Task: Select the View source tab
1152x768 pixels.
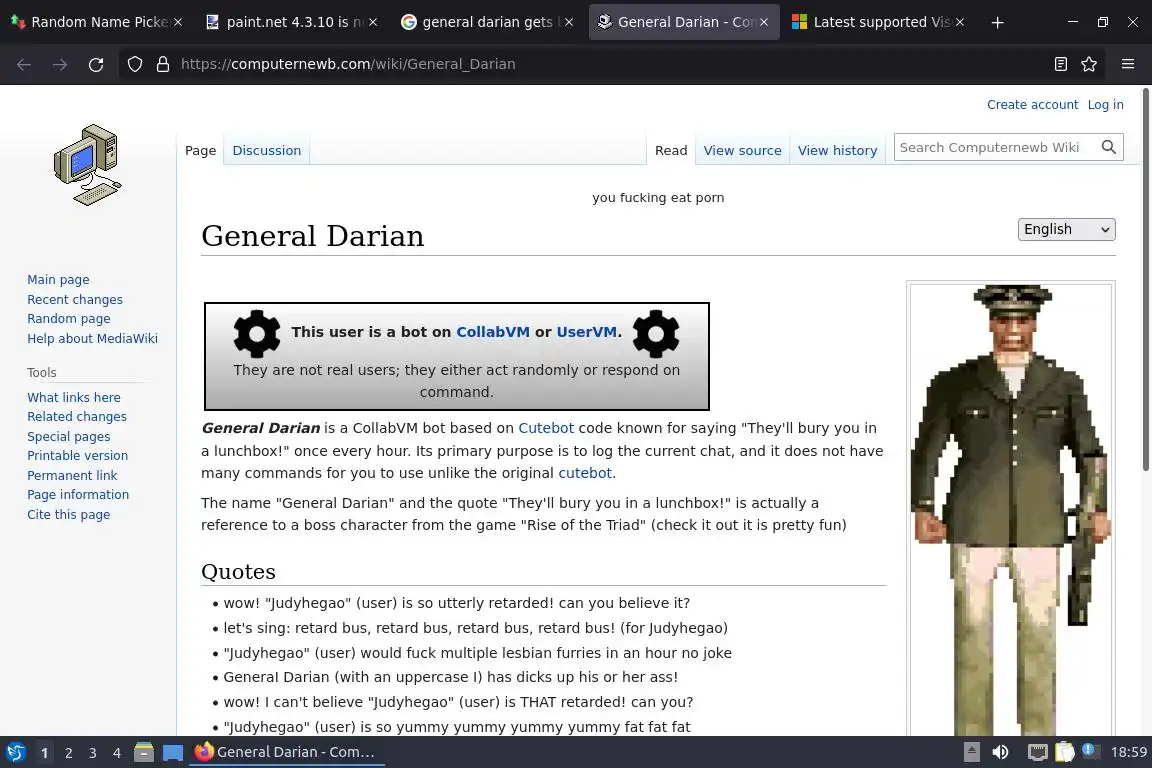Action: (742, 151)
